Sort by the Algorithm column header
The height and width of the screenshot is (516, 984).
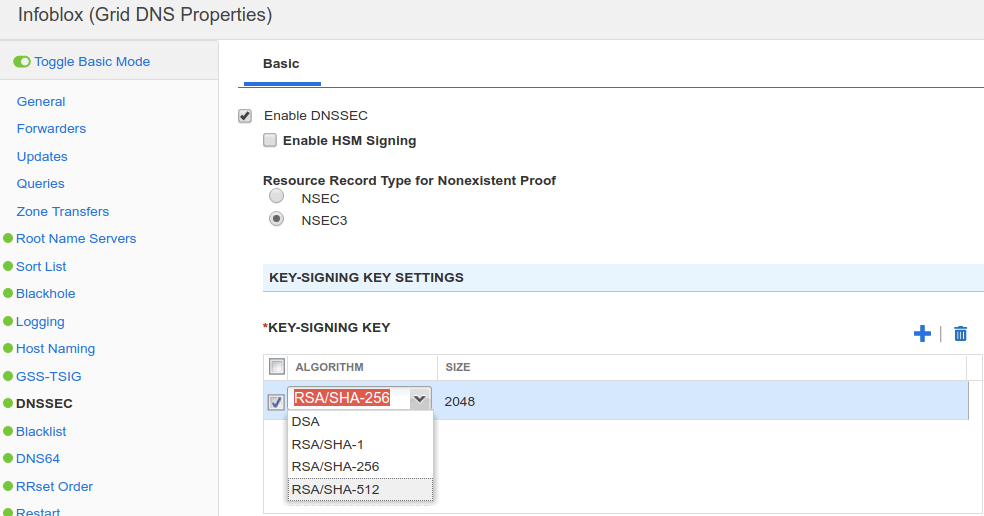coord(330,367)
